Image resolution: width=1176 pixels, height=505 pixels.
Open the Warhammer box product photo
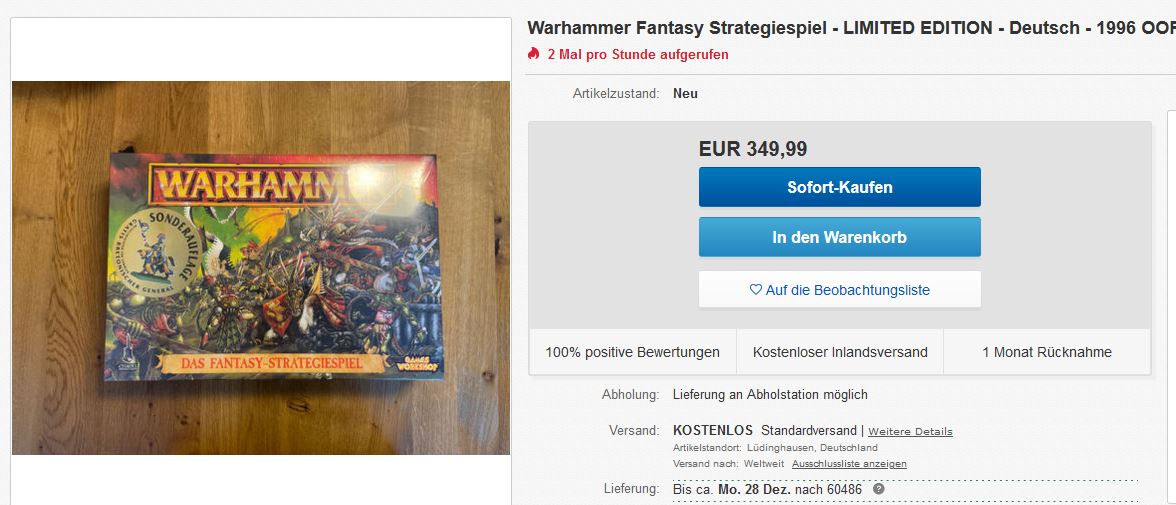(261, 267)
